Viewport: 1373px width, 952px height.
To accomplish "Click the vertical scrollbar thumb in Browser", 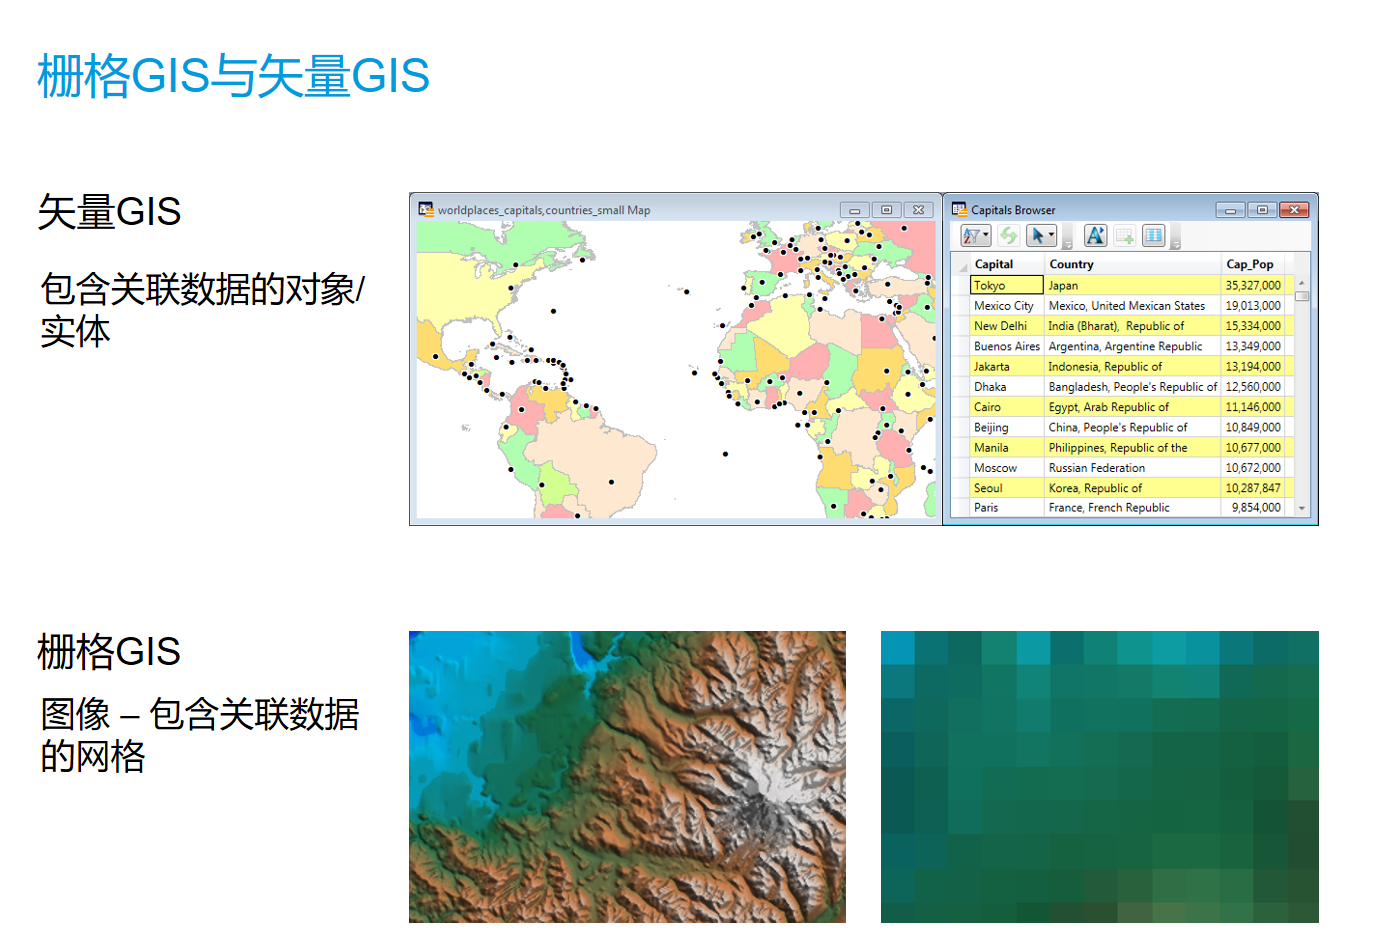I will (1301, 296).
